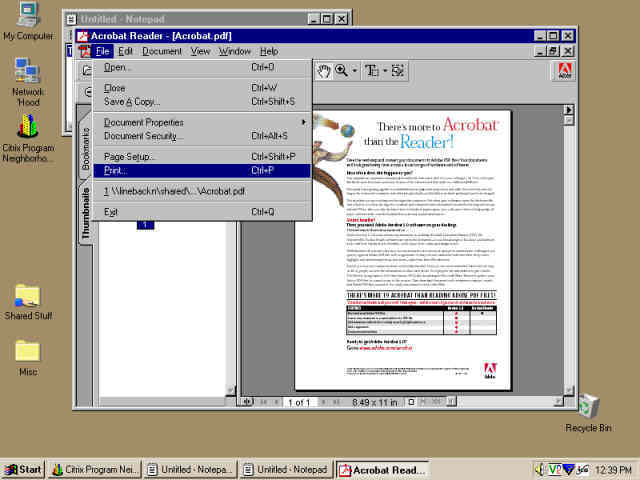Select the Text Select tool
Viewport: 640px width, 480px height.
click(x=371, y=70)
